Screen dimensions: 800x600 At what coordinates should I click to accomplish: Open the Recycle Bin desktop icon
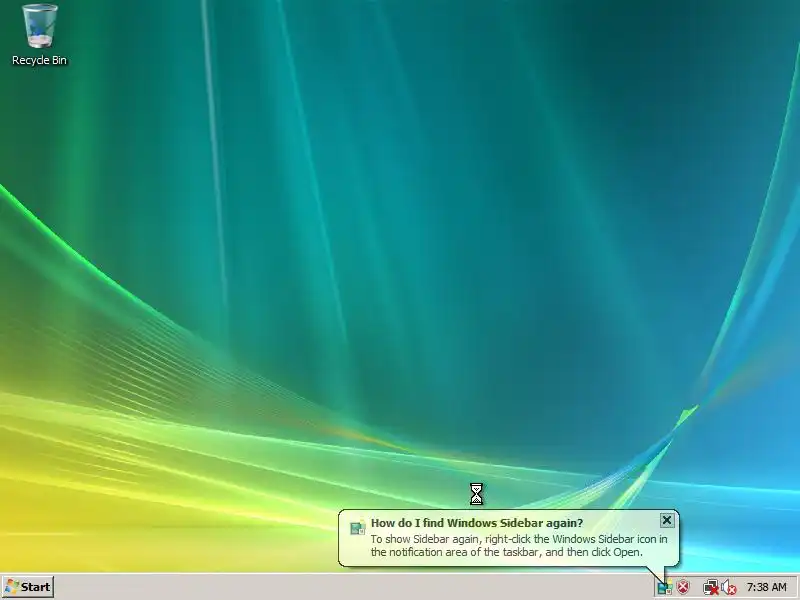(39, 27)
